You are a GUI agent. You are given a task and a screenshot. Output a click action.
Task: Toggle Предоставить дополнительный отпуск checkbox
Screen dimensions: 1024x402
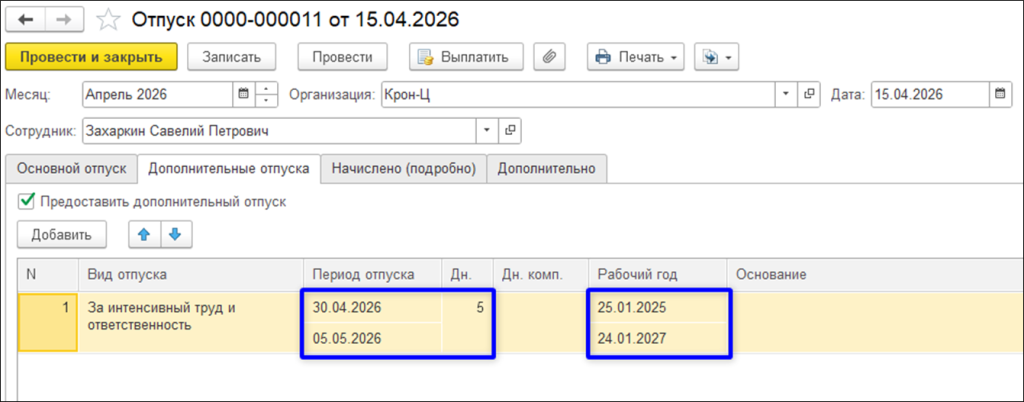(26, 202)
